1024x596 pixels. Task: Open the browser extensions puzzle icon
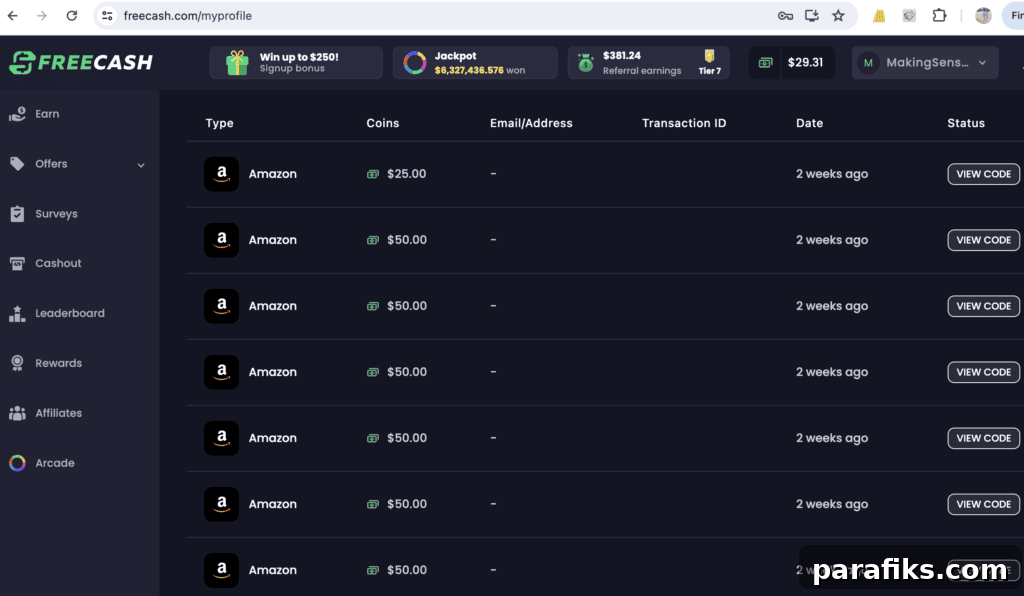coord(939,16)
